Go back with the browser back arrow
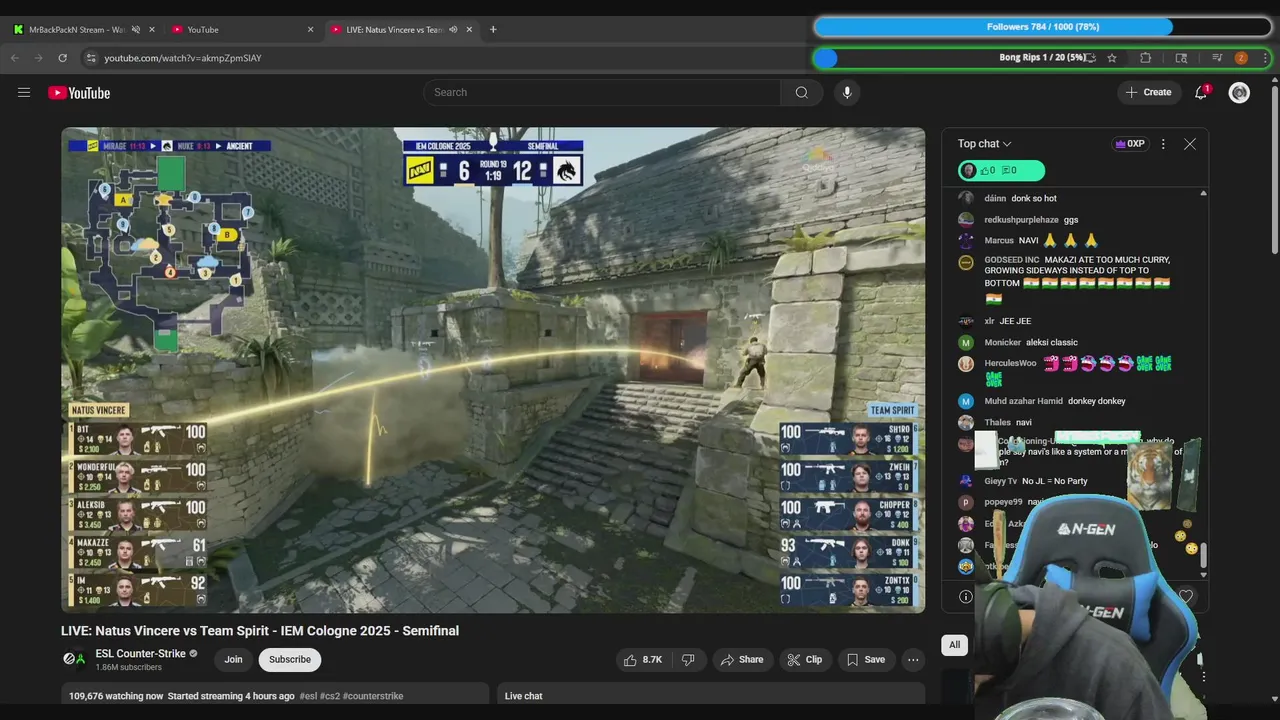 tap(15, 58)
